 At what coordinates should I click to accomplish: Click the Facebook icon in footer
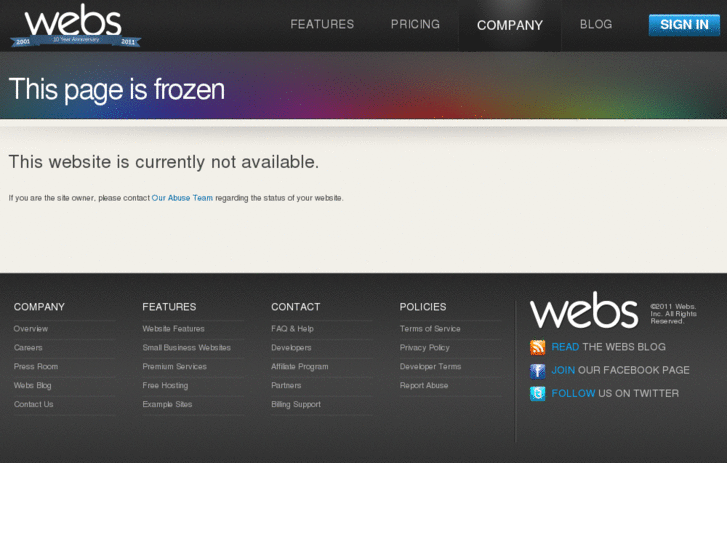tap(537, 371)
